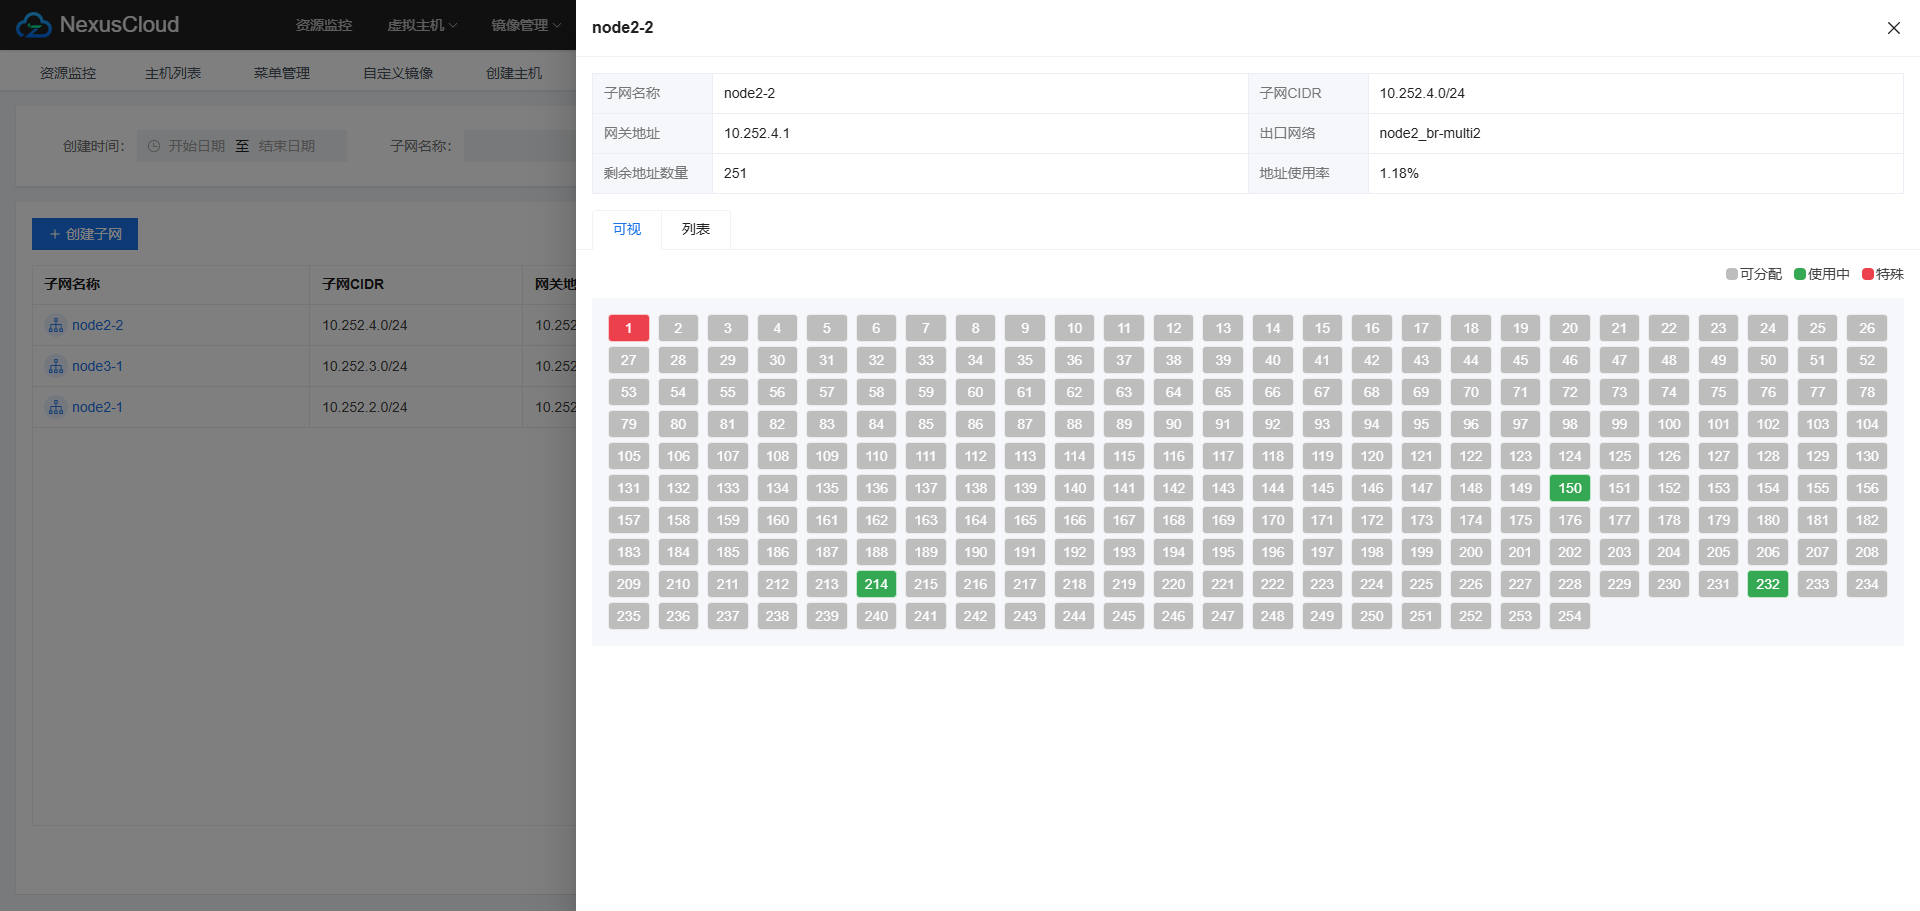Image resolution: width=1920 pixels, height=911 pixels.
Task: Expand the 镜像管理 dropdown menu
Action: click(x=525, y=25)
